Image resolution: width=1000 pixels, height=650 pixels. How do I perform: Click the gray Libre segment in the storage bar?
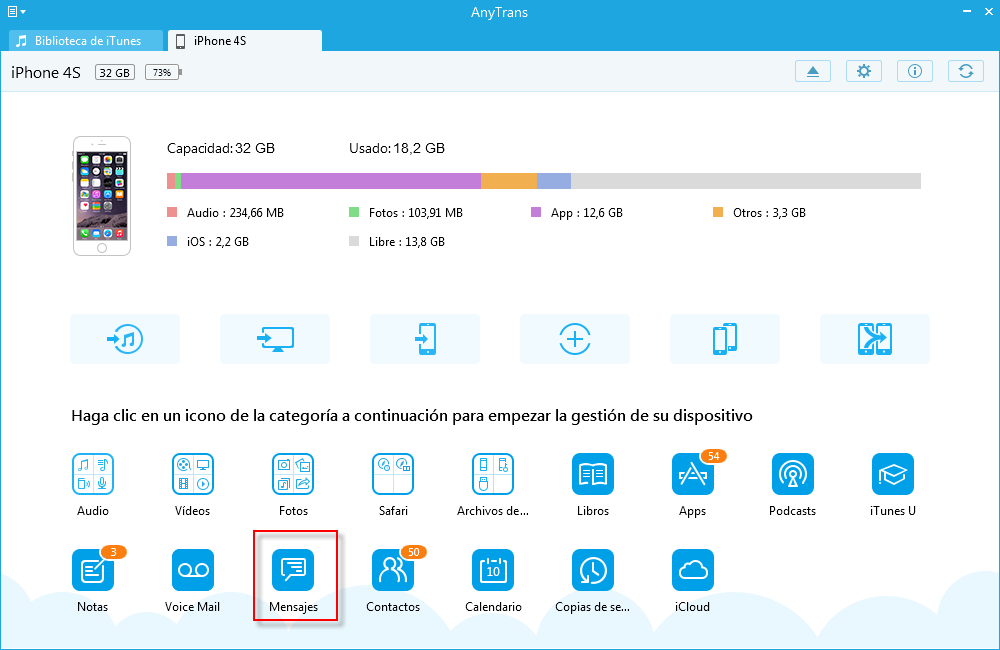pos(746,181)
